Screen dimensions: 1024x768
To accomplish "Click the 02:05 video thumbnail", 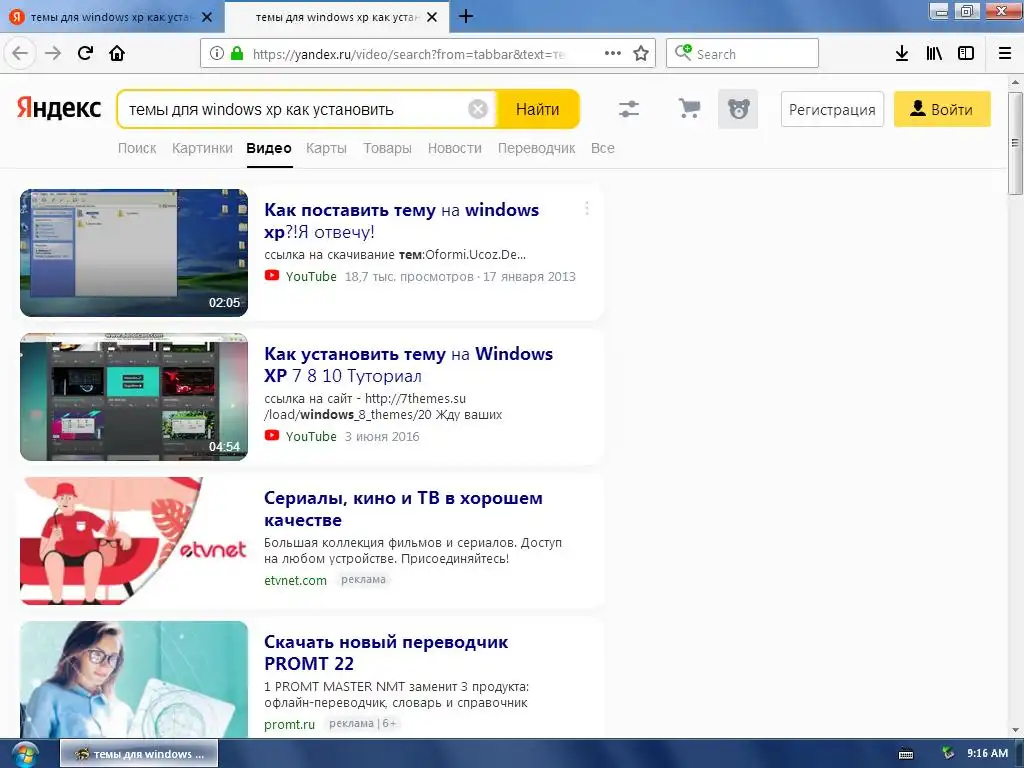I will [134, 253].
